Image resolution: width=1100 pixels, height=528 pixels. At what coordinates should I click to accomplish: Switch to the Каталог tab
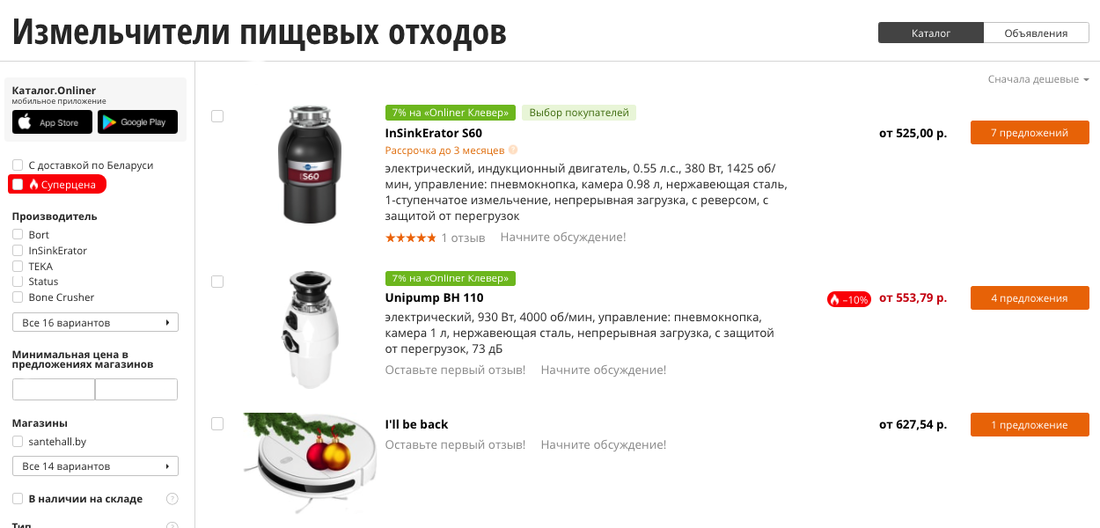point(930,33)
